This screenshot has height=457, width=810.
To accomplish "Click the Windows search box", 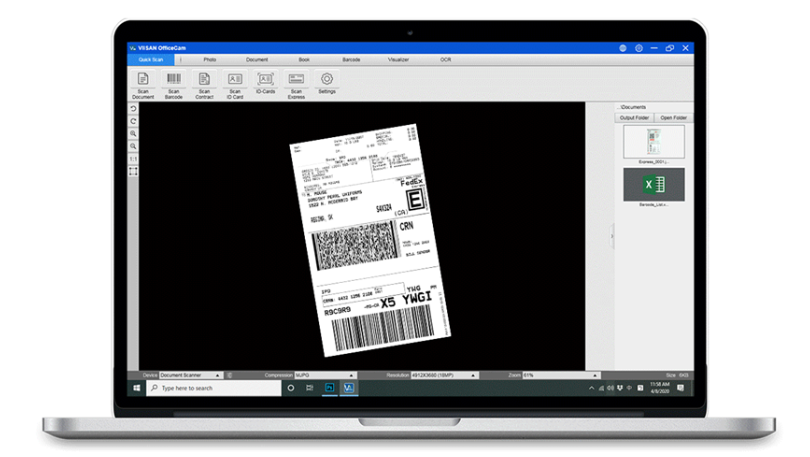I will [x=214, y=388].
